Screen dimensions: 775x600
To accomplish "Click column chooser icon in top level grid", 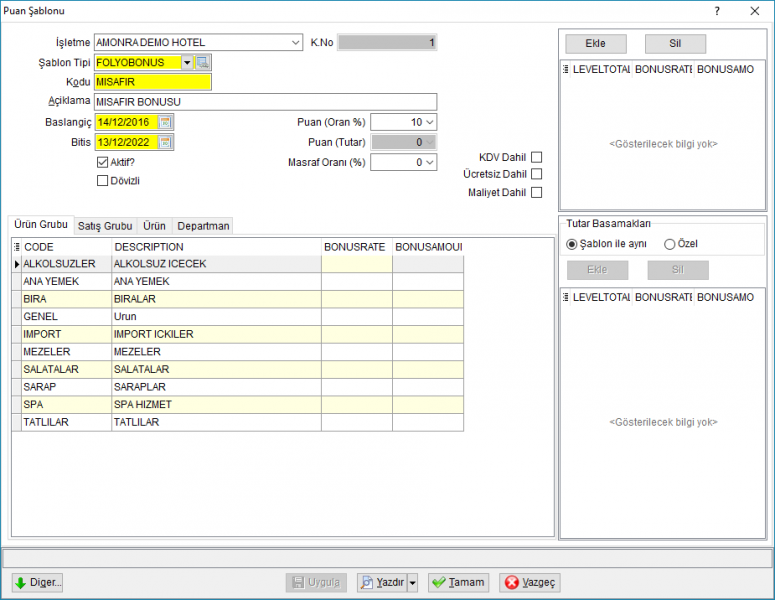I will [x=565, y=69].
